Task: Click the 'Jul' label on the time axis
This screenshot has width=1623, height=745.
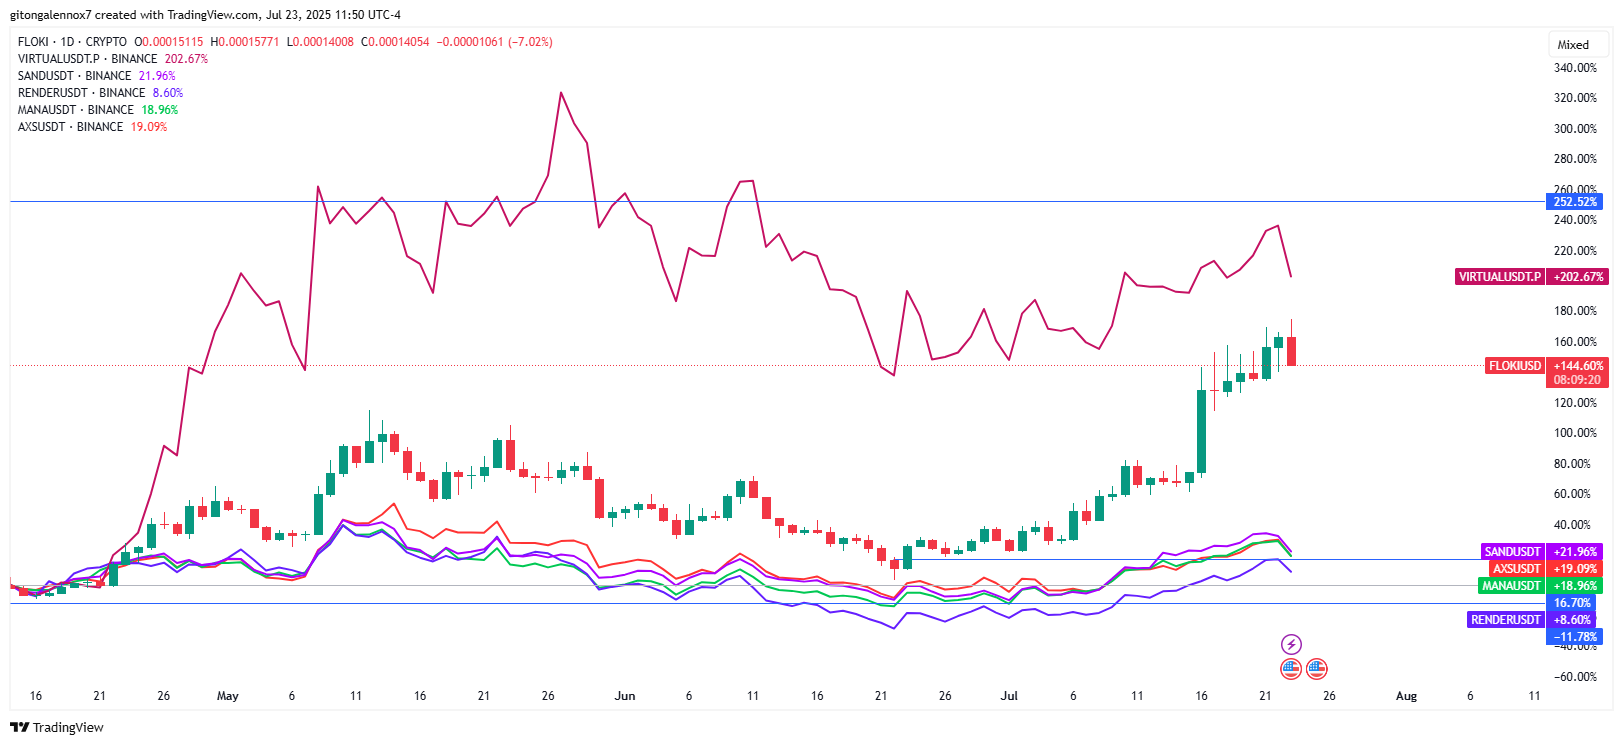Action: coord(1009,696)
